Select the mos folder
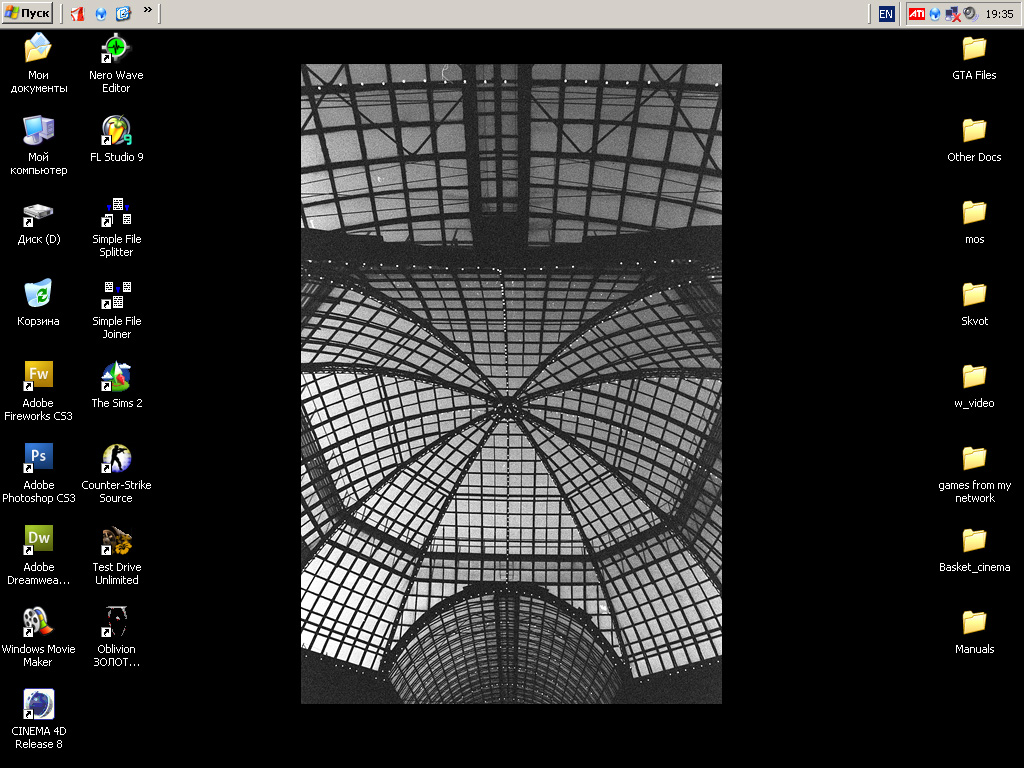The image size is (1024, 768). point(974,222)
